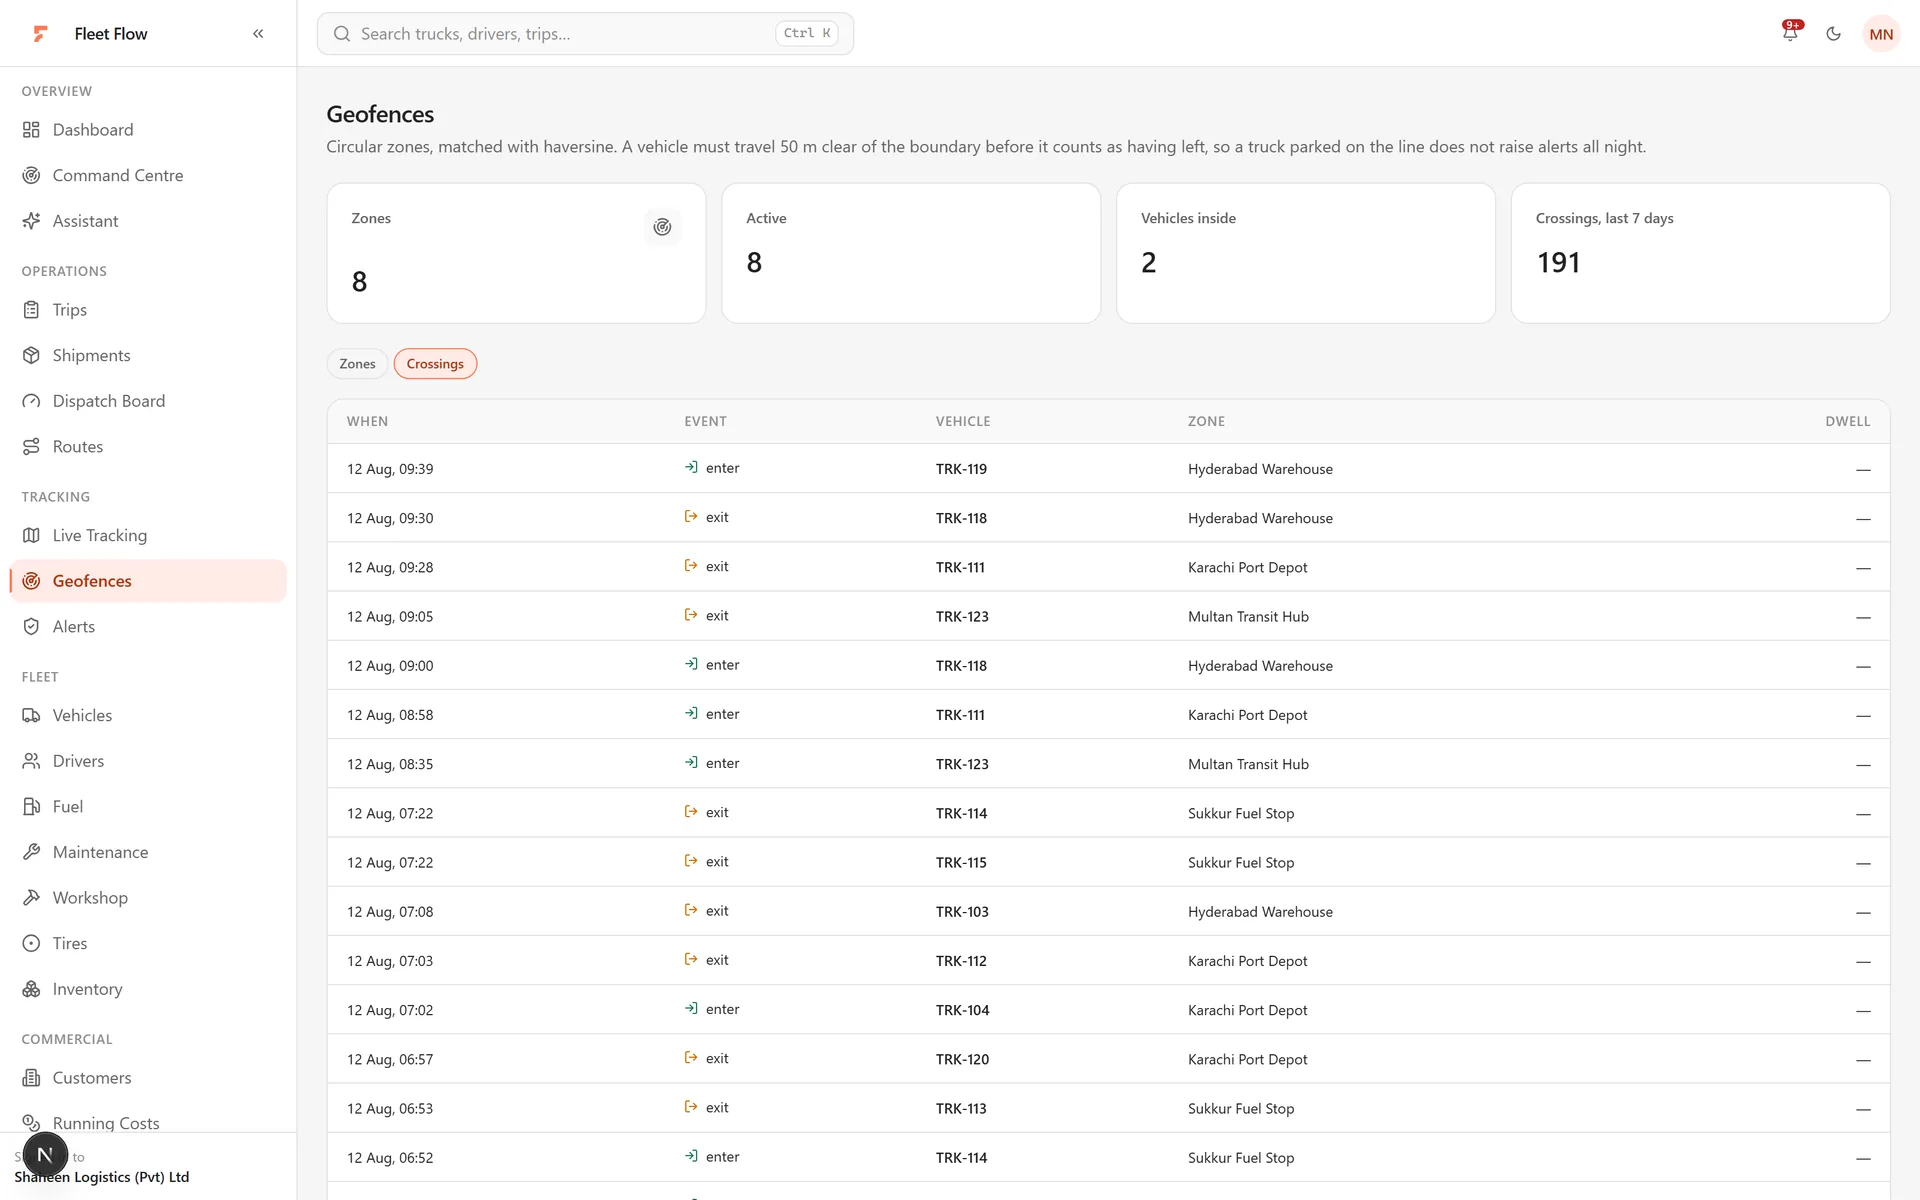The height and width of the screenshot is (1200, 1920).
Task: Click the Workshop hammer icon
Action: point(32,898)
